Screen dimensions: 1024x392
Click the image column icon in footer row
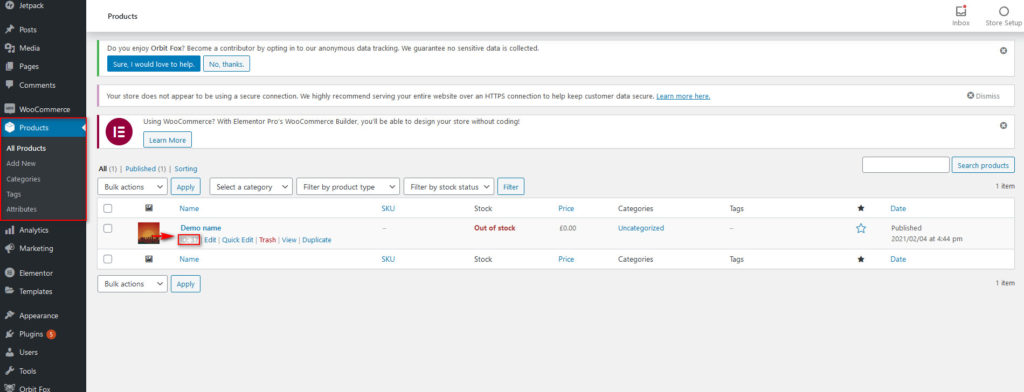coord(149,259)
